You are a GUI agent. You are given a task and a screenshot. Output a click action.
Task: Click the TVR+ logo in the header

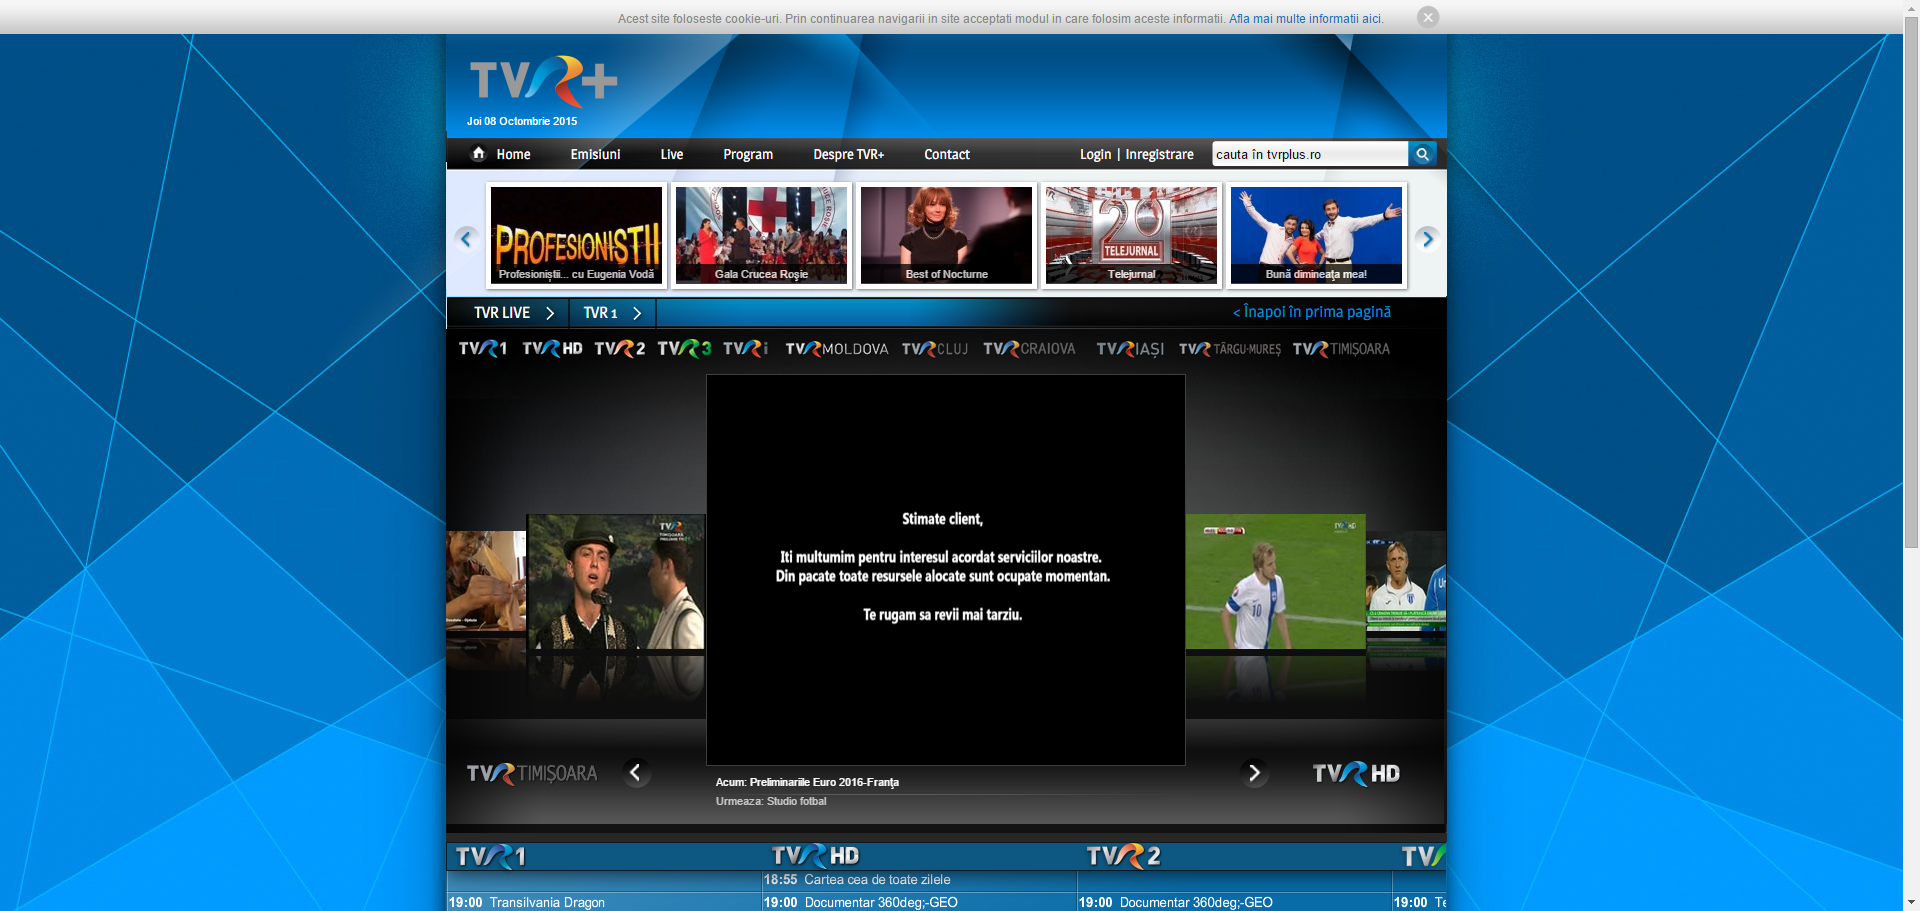pos(543,82)
